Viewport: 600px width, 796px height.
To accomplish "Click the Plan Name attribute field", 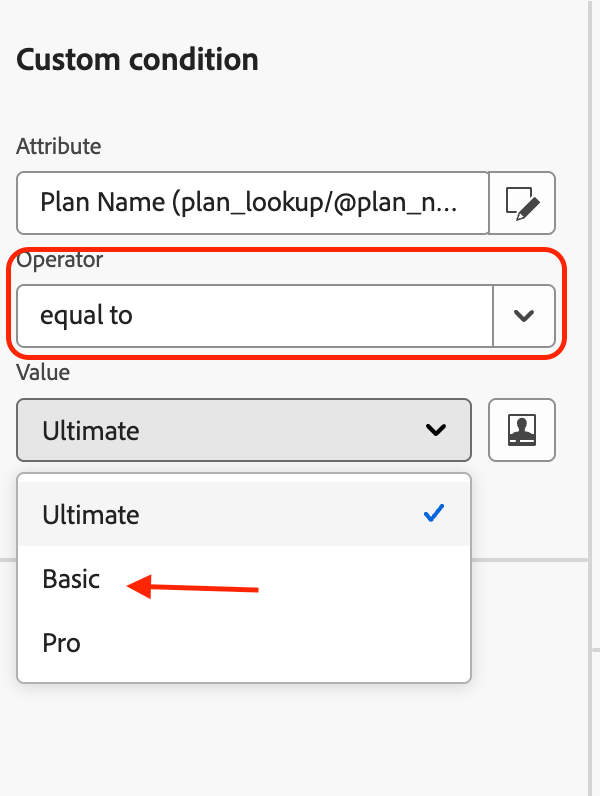I will [252, 203].
